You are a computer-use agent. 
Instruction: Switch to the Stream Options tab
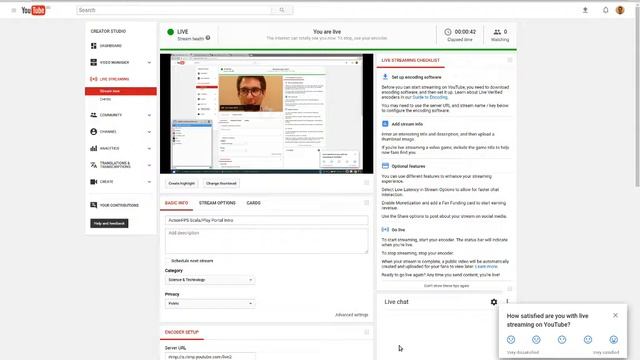[x=217, y=203]
